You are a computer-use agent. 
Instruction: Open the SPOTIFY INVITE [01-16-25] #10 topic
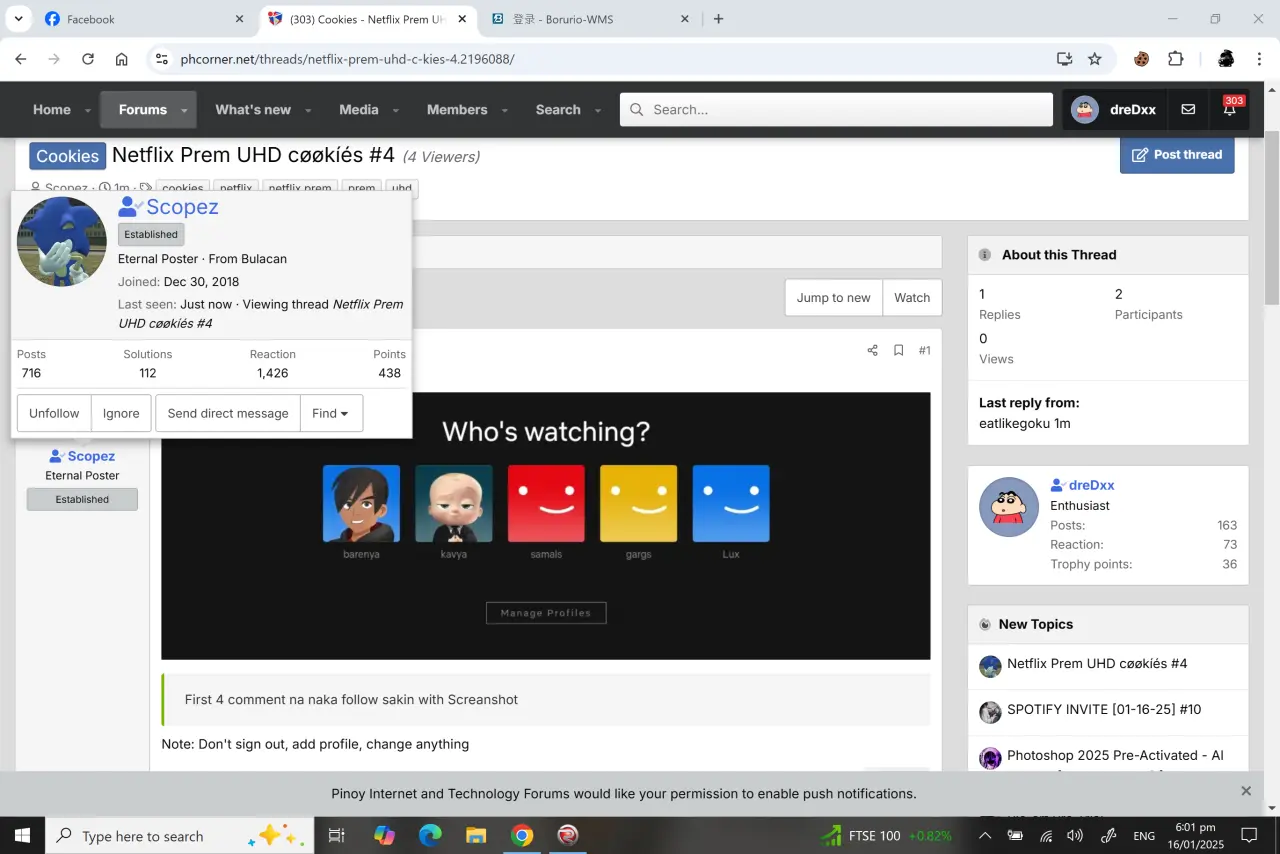coord(1104,709)
